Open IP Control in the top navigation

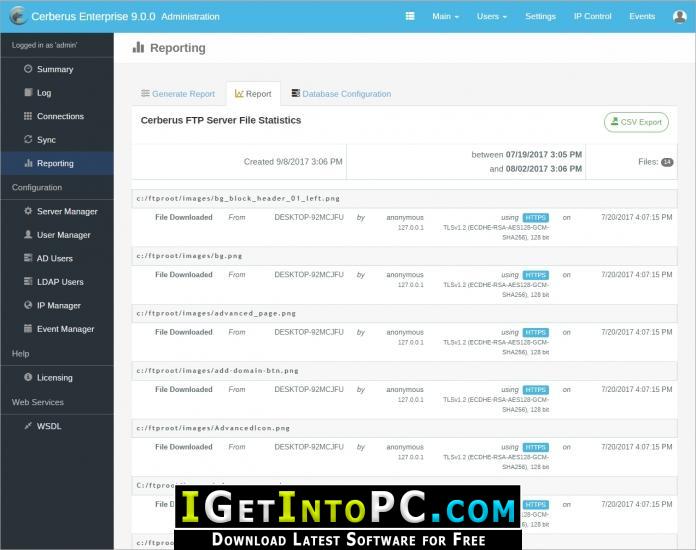click(592, 16)
